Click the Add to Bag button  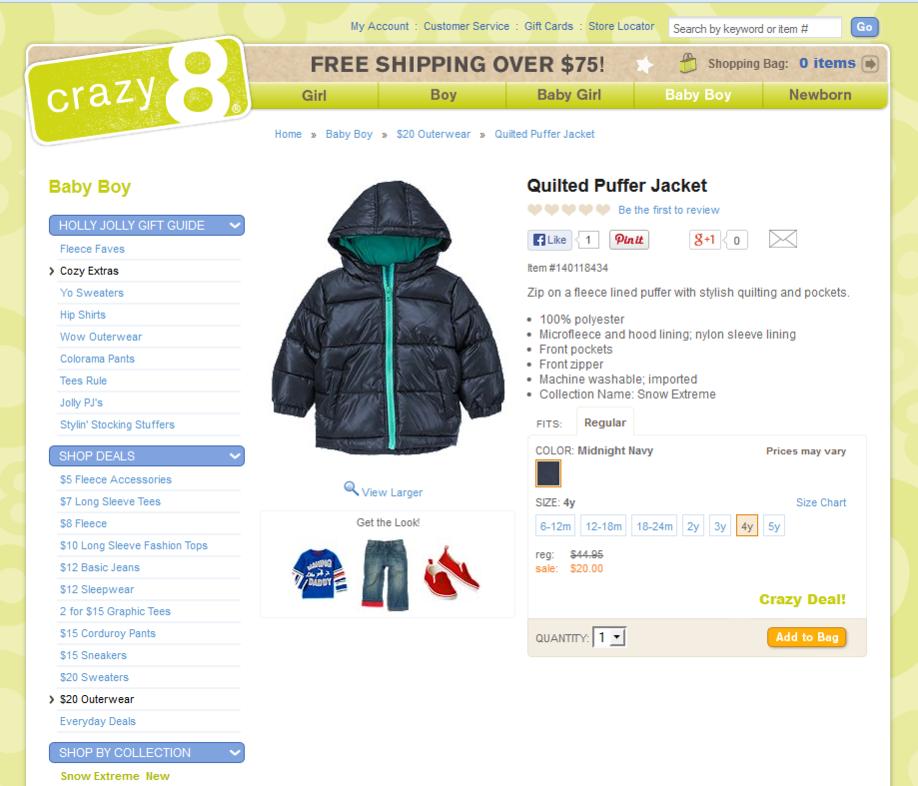pyautogui.click(x=807, y=637)
